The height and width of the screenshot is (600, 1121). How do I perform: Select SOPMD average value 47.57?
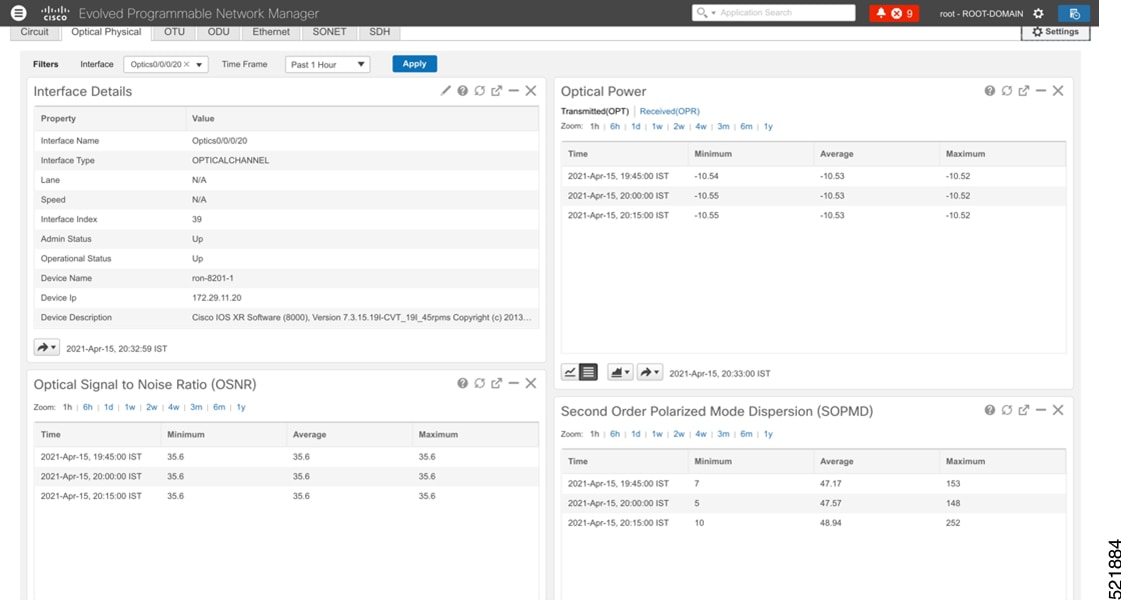coord(831,503)
